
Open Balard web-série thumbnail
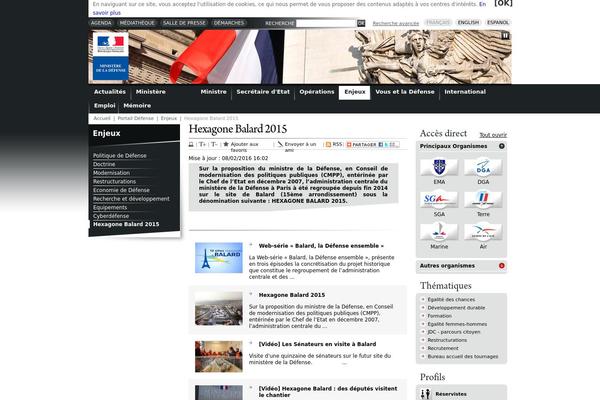click(x=219, y=258)
